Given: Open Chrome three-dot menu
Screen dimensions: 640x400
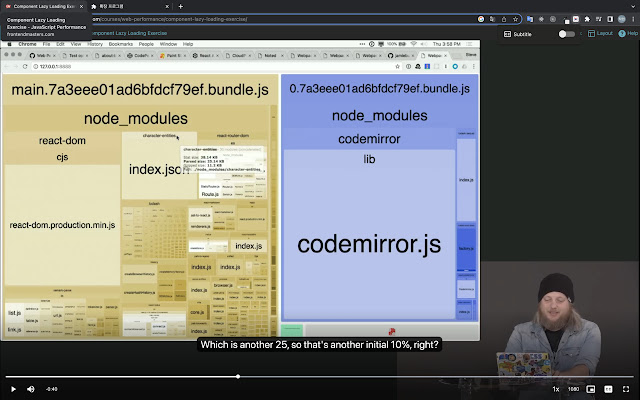Looking at the screenshot, I should [x=632, y=18].
